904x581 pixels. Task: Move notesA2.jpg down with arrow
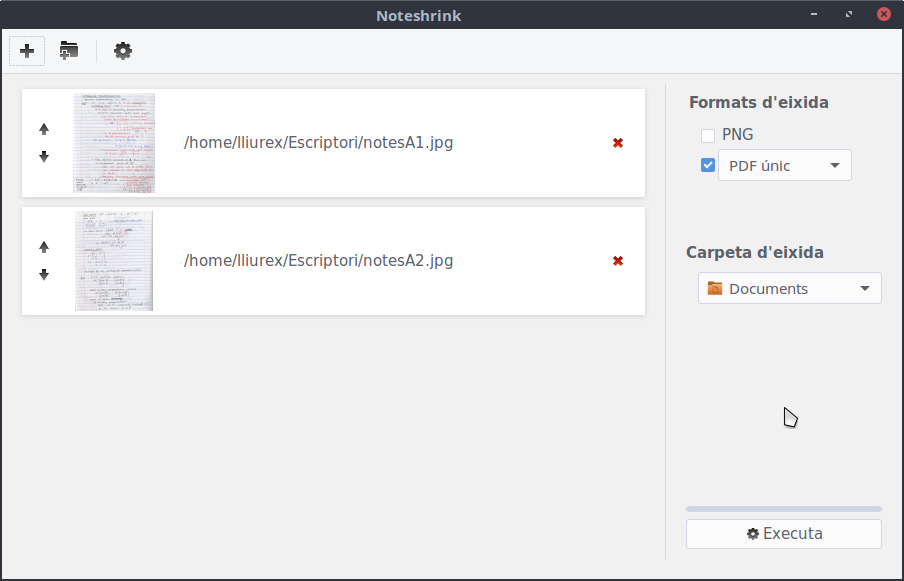[44, 274]
